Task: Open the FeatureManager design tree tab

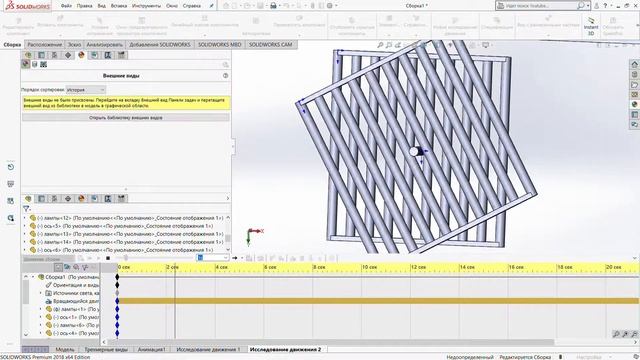Action: (28, 55)
